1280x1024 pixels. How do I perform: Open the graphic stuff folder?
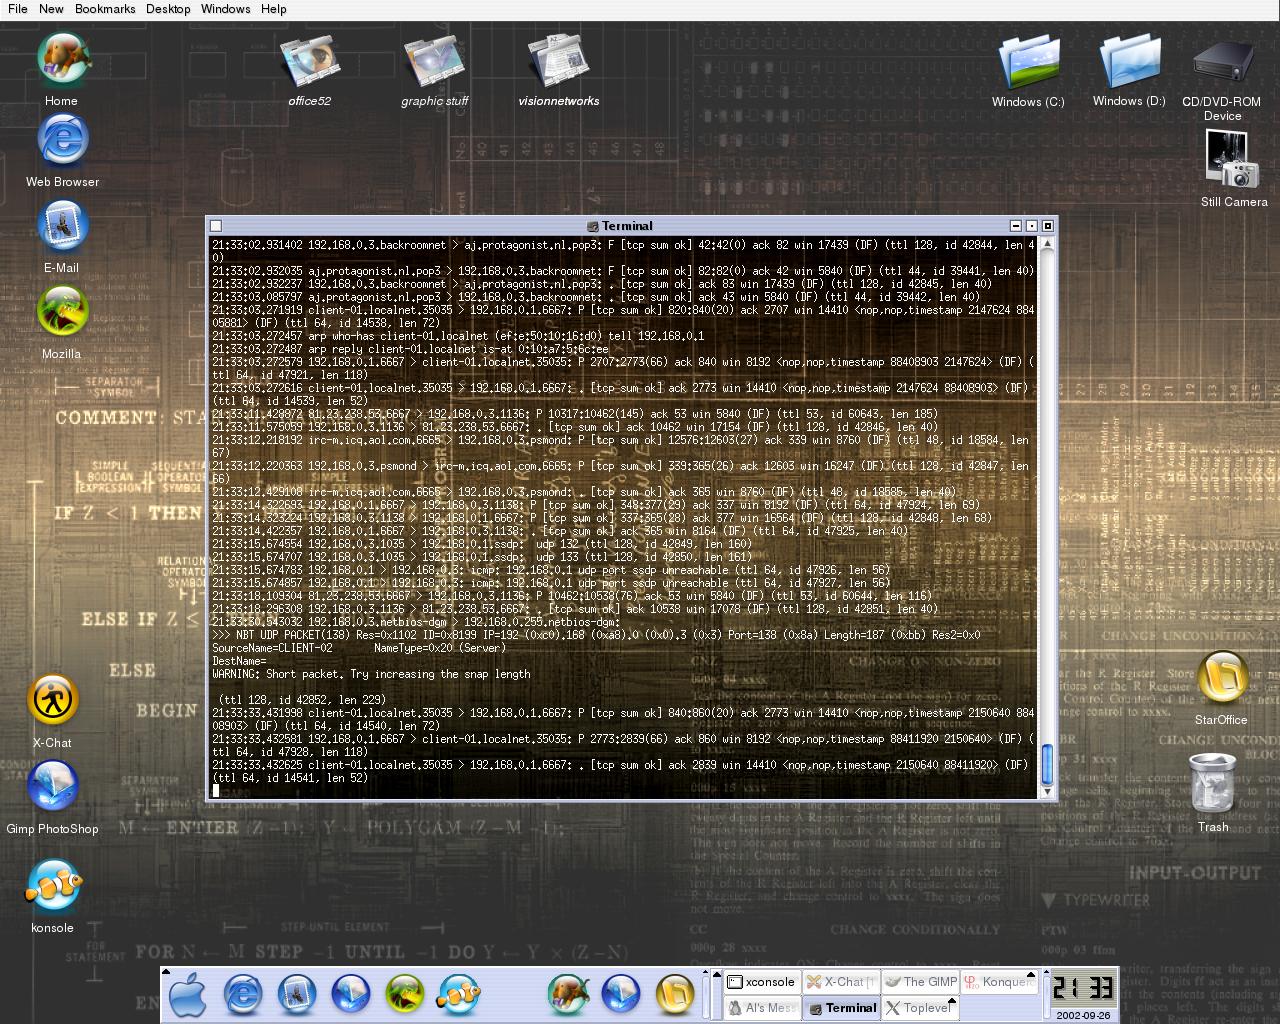(x=434, y=62)
